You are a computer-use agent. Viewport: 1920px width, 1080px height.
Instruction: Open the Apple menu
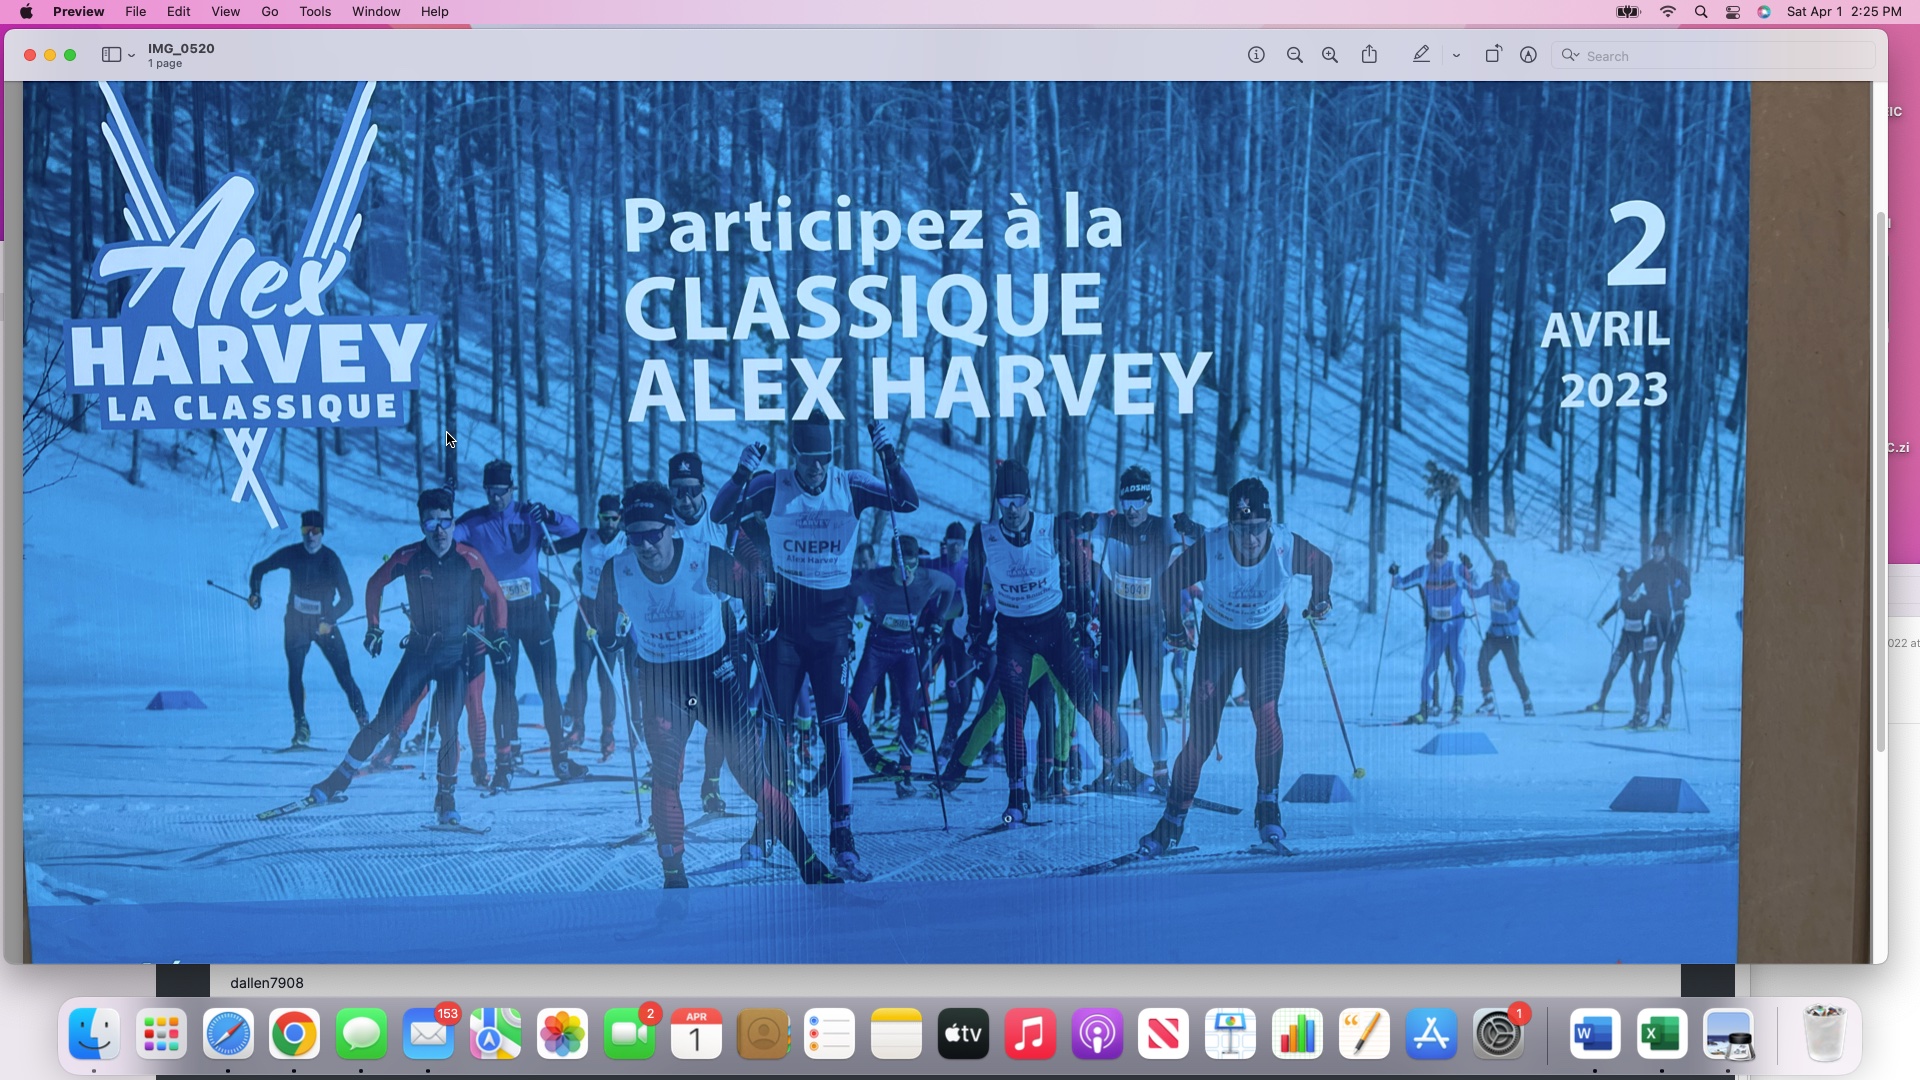click(x=26, y=12)
